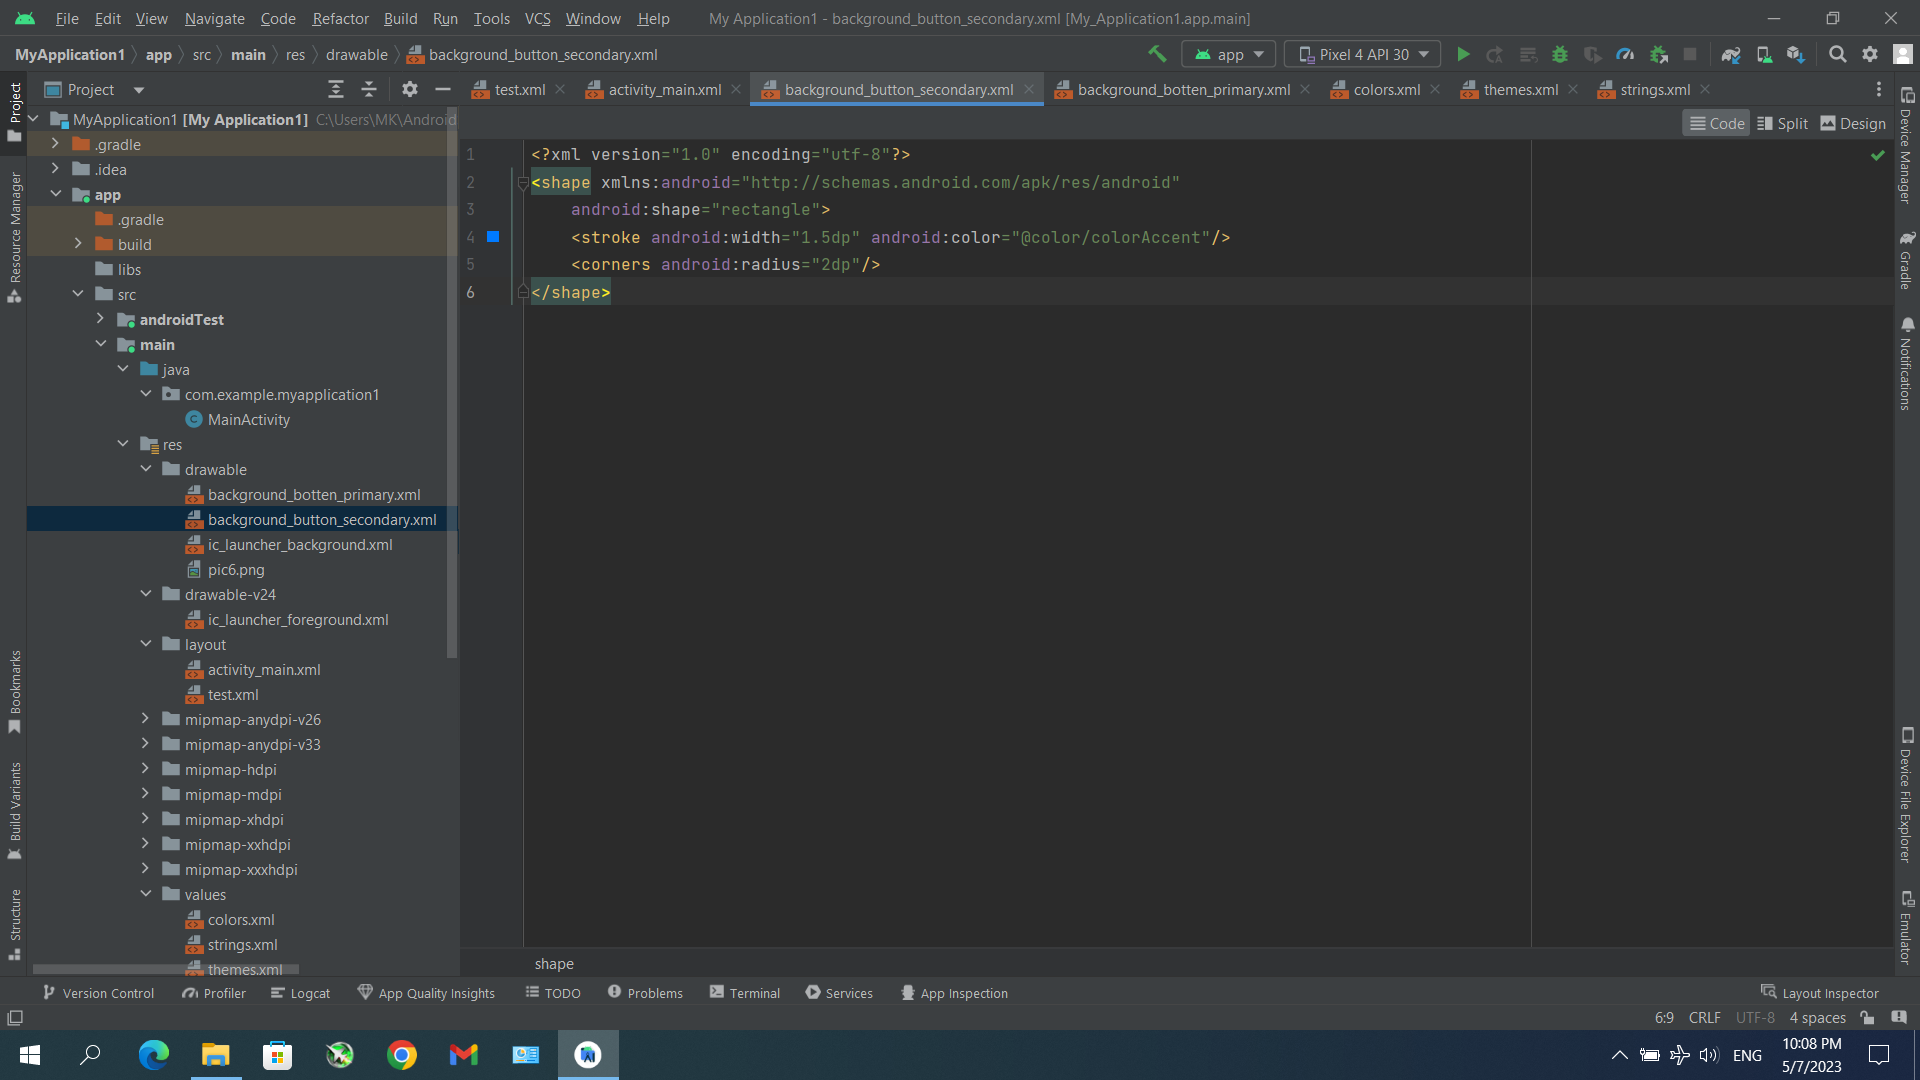Open Search Everywhere magnifier icon

(1837, 54)
